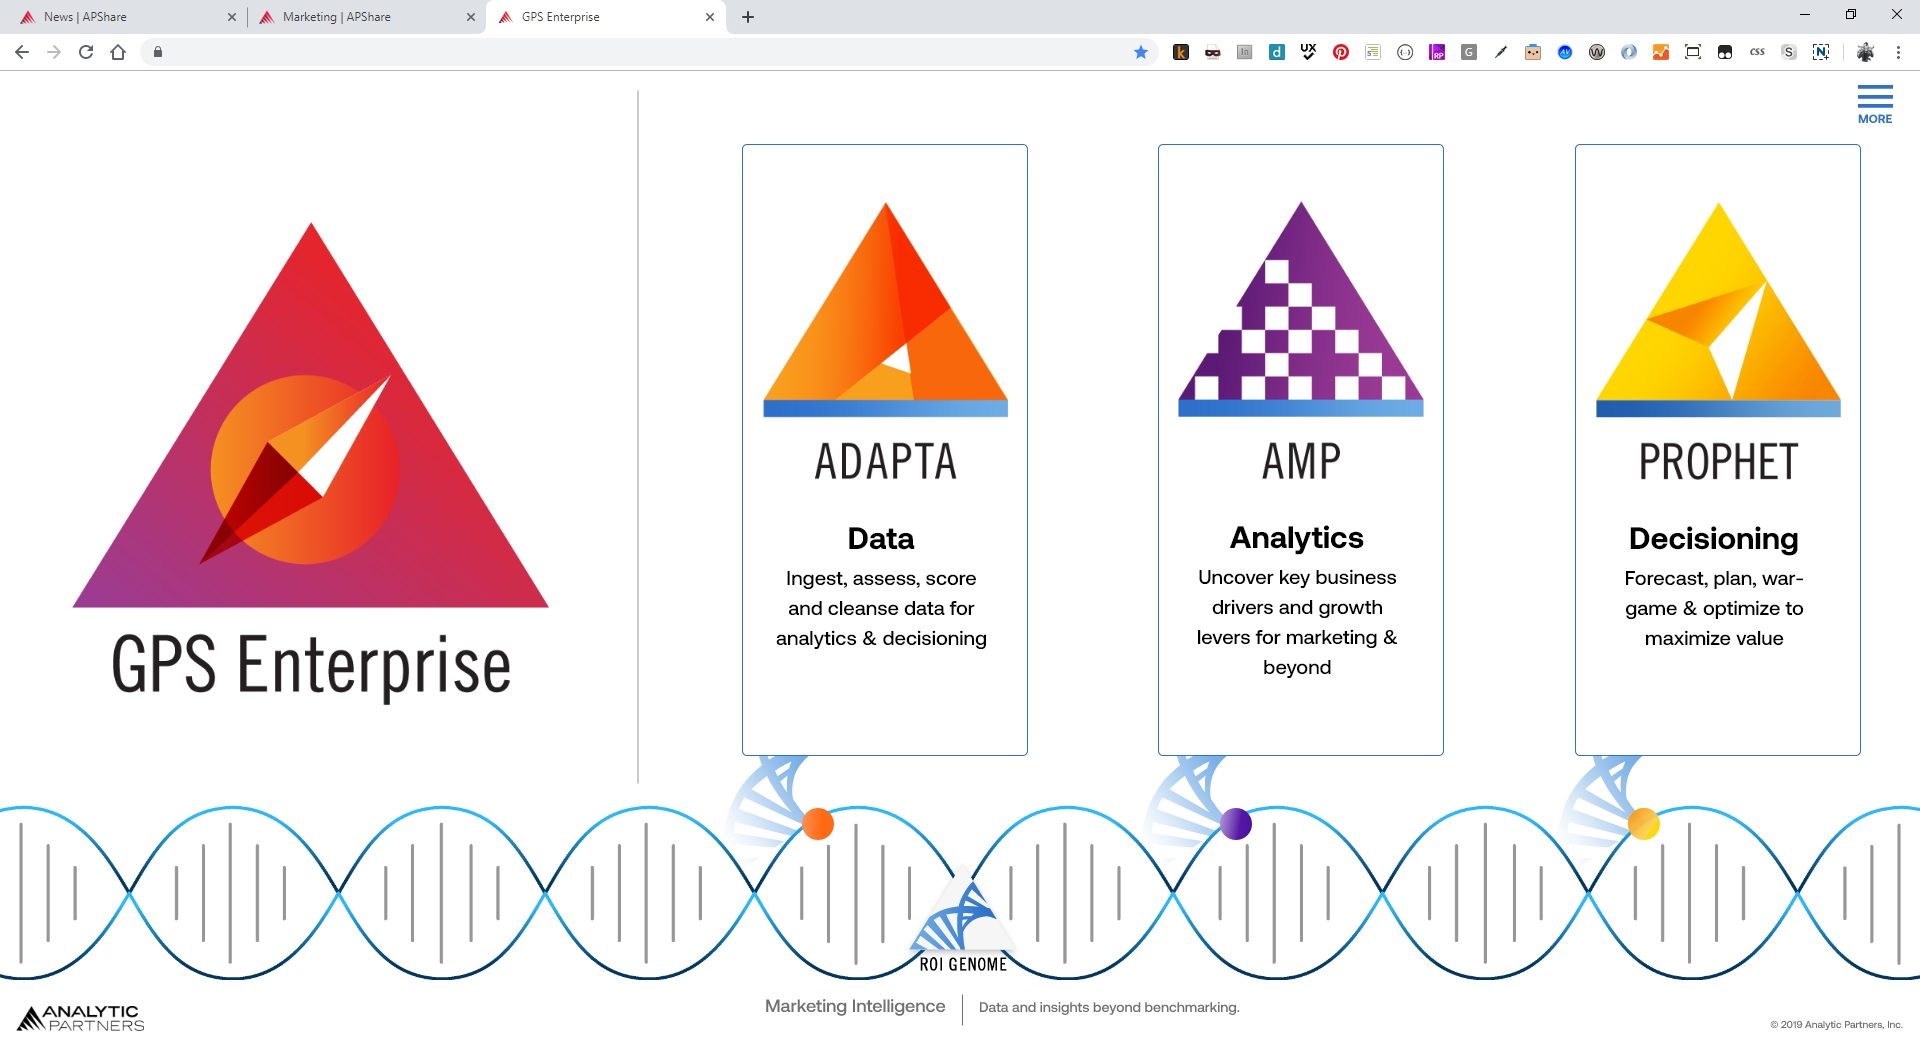Open the black 'k' extension

tap(1181, 52)
